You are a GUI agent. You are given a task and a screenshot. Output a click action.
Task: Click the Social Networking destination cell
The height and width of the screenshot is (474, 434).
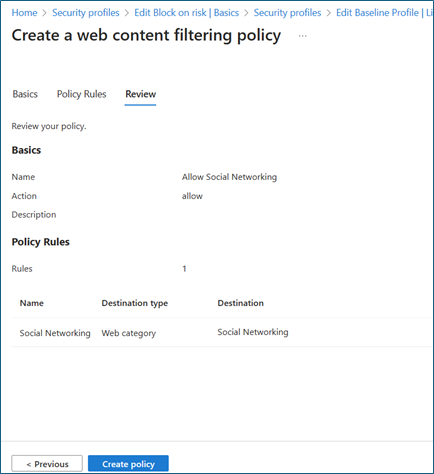point(253,332)
